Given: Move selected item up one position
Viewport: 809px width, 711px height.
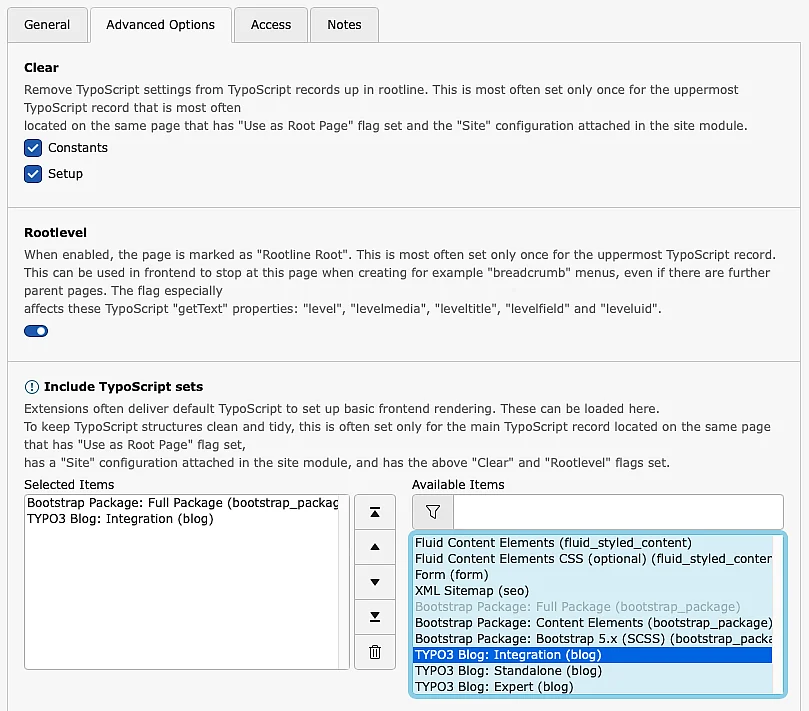Looking at the screenshot, I should point(375,547).
